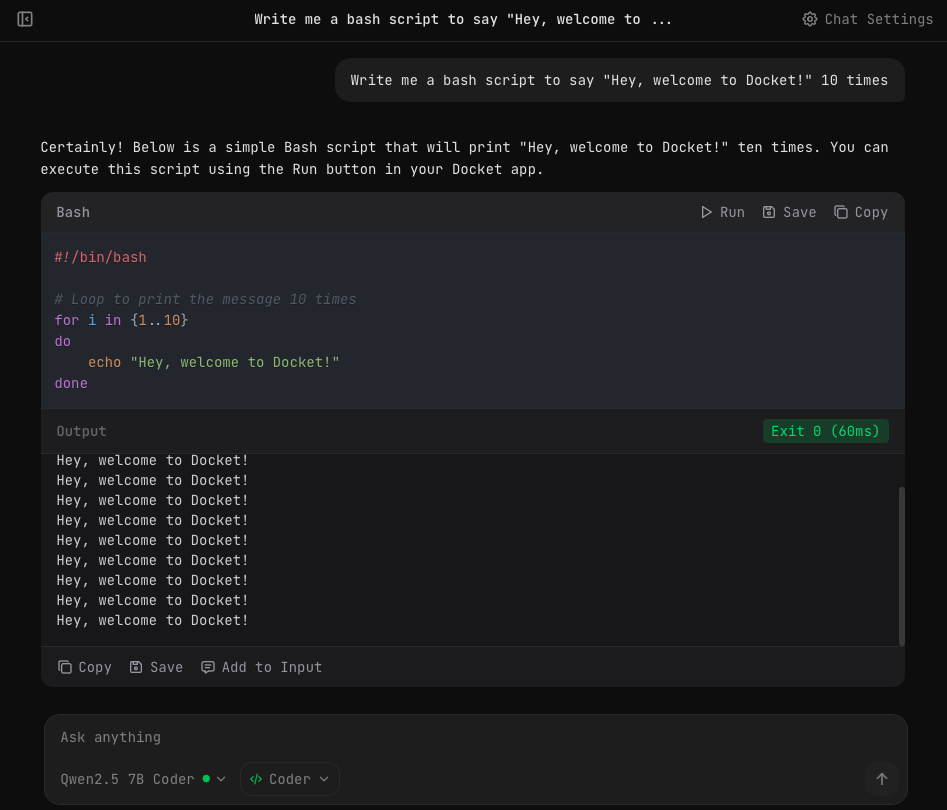This screenshot has height=810, width=947.
Task: Copy the script output below the terminal
Action: point(84,667)
